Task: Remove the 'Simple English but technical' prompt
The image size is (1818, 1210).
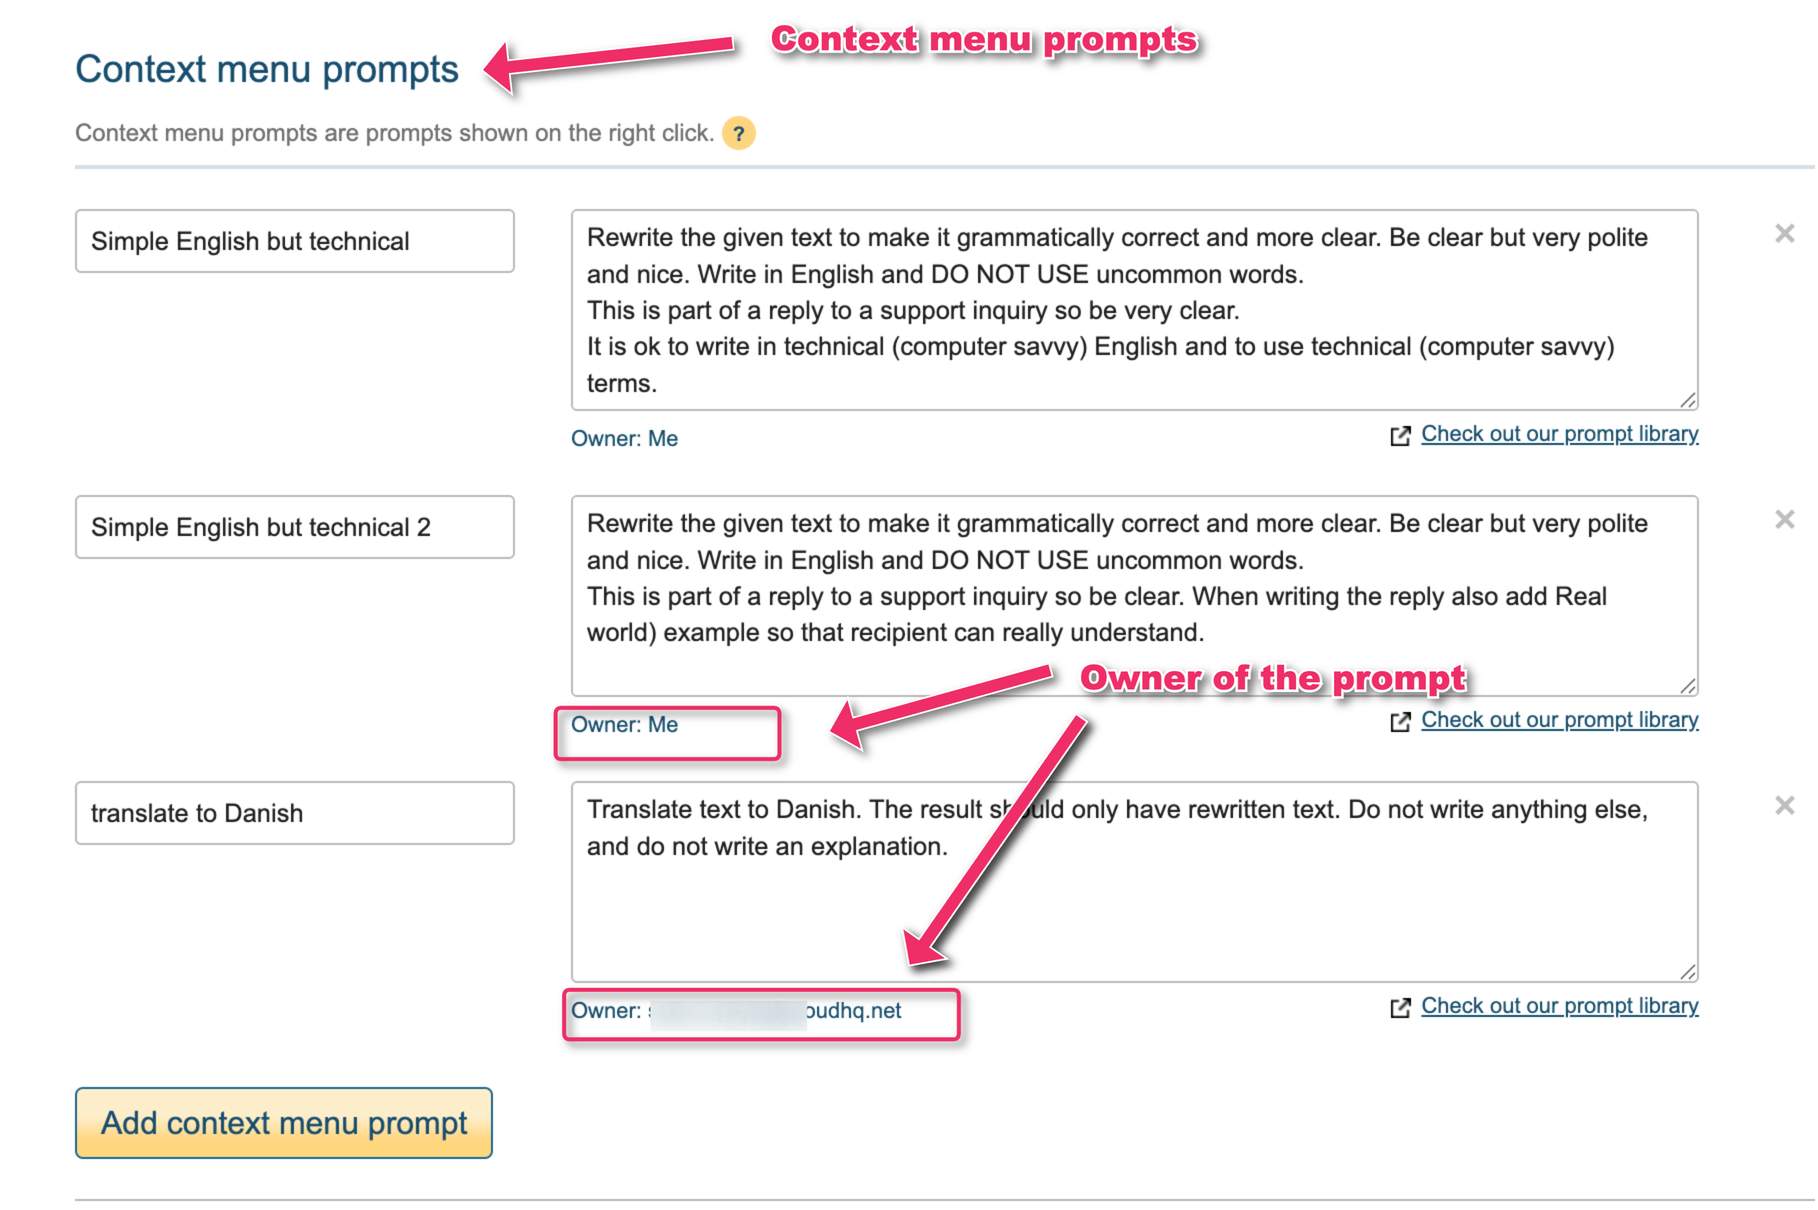Action: pyautogui.click(x=1784, y=234)
